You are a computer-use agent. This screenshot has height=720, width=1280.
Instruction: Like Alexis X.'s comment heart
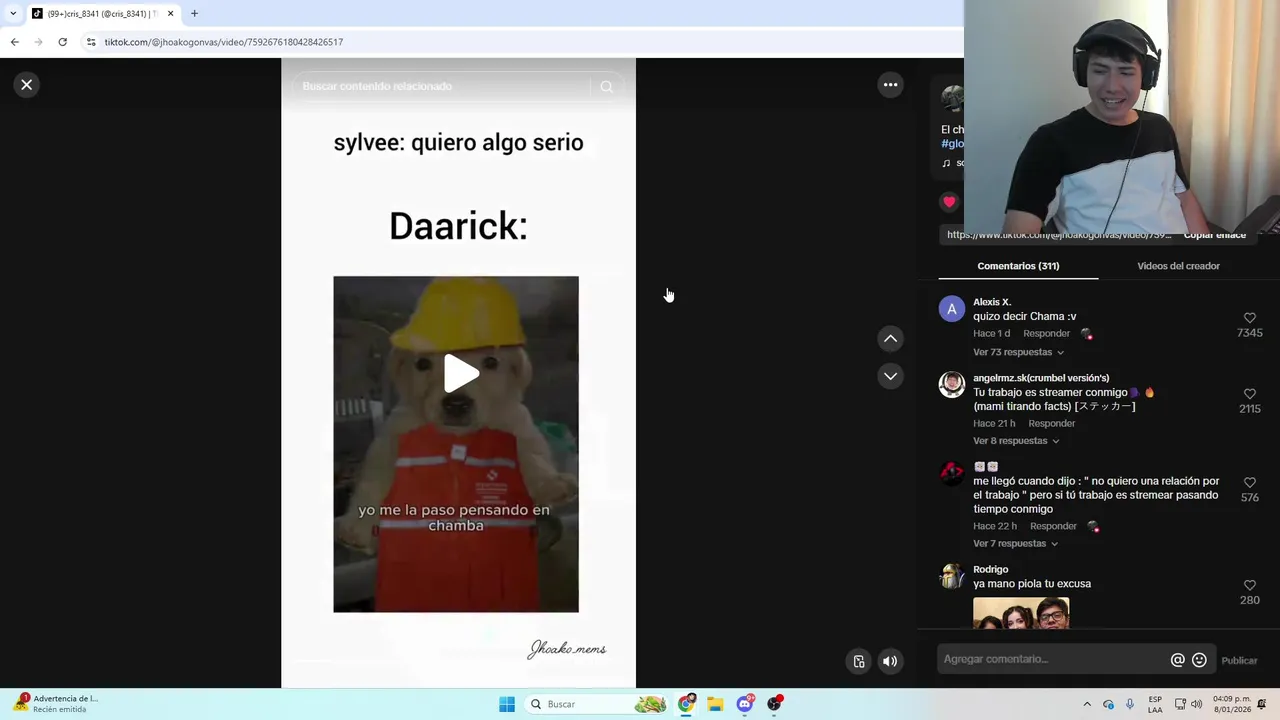point(1249,318)
